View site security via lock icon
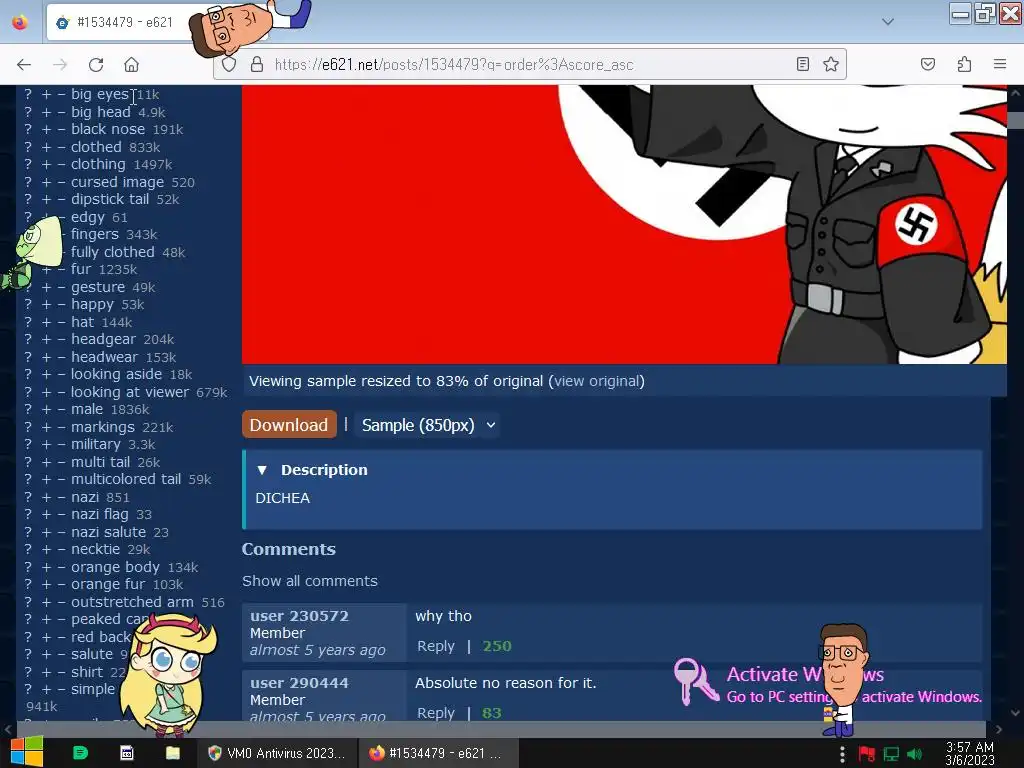The height and width of the screenshot is (768, 1024). [x=257, y=65]
